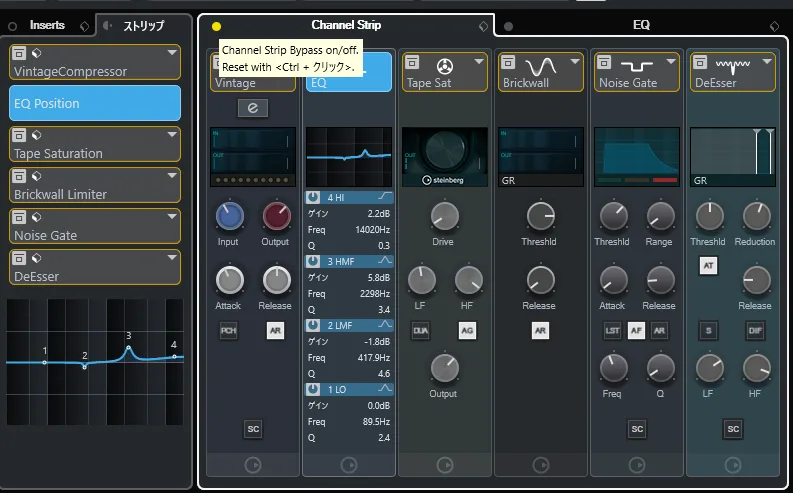The width and height of the screenshot is (793, 493).
Task: Select EQ curve point 3 in thumbnail
Action: coord(128,347)
